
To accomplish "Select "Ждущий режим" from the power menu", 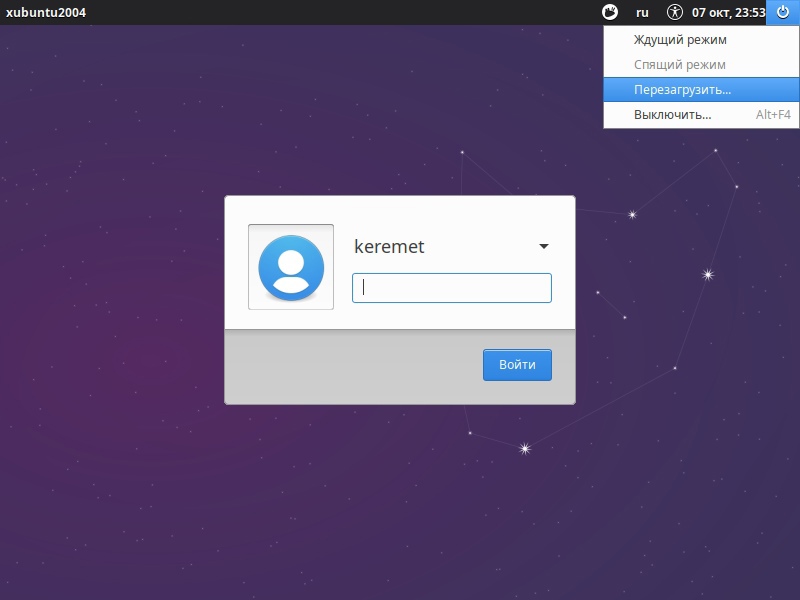I will pyautogui.click(x=680, y=40).
